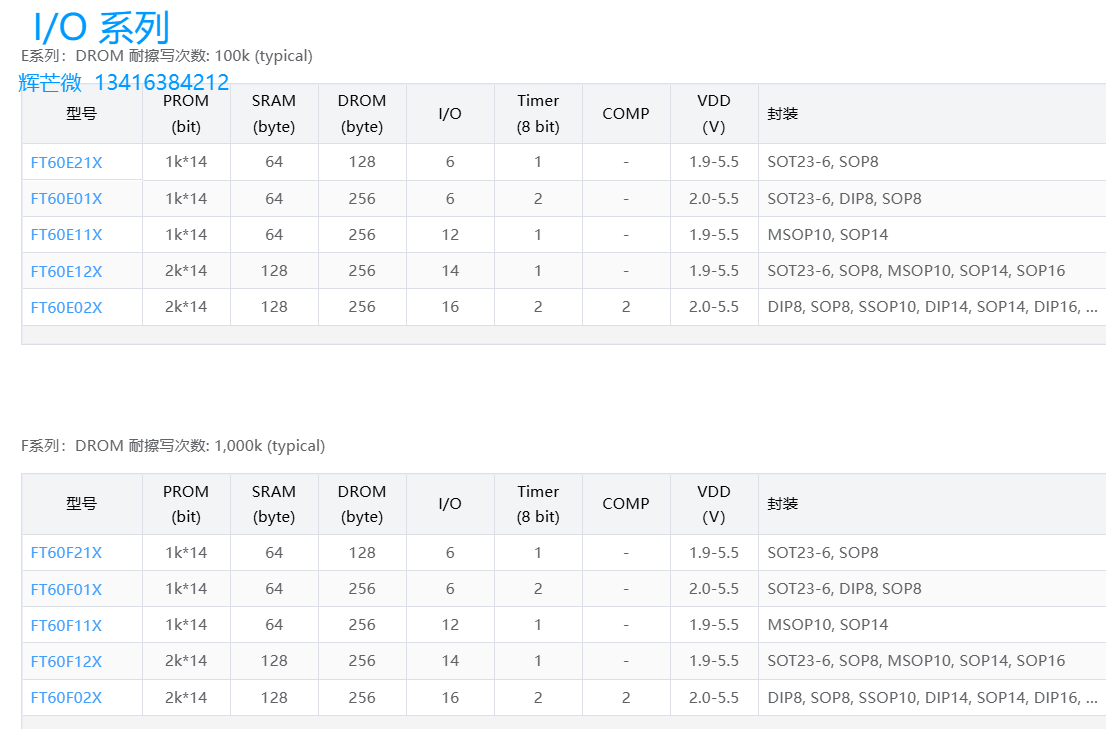1106x729 pixels.
Task: Open the FT60E02X product link
Action: point(66,307)
